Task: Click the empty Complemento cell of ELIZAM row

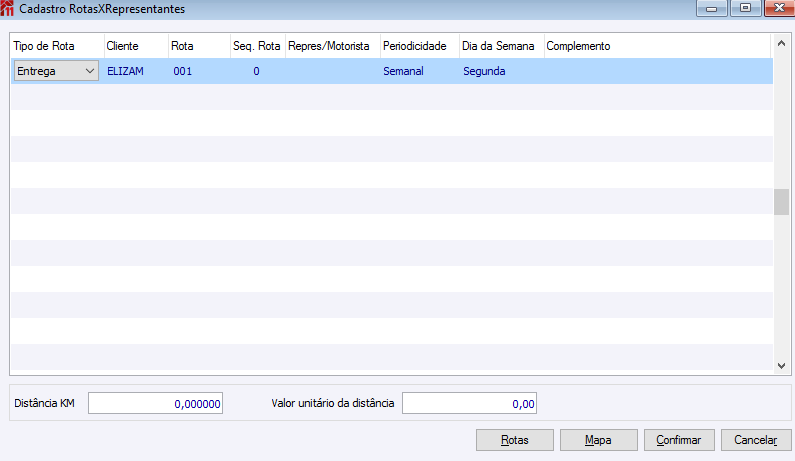Action: click(x=658, y=71)
